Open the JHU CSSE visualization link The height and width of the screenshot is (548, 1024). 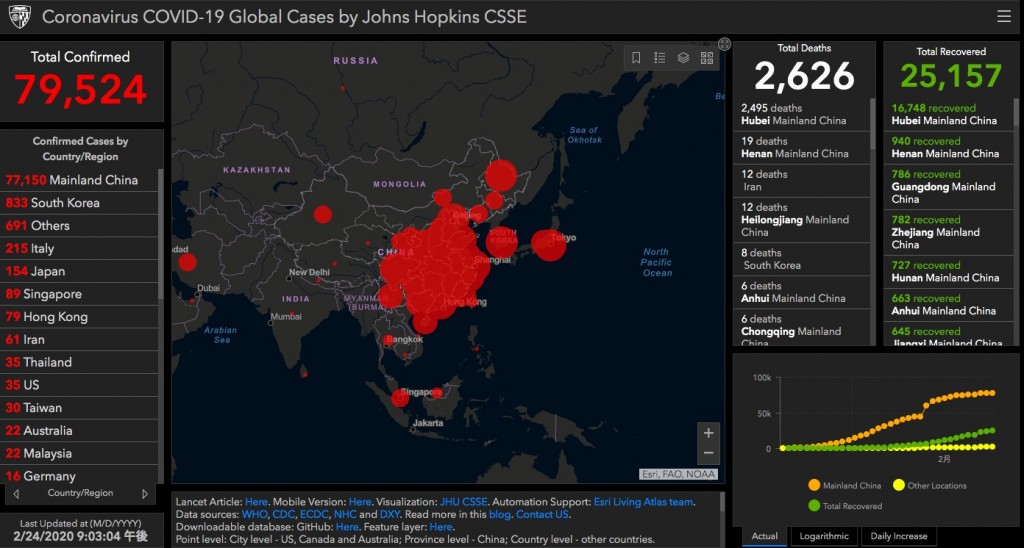tap(463, 502)
